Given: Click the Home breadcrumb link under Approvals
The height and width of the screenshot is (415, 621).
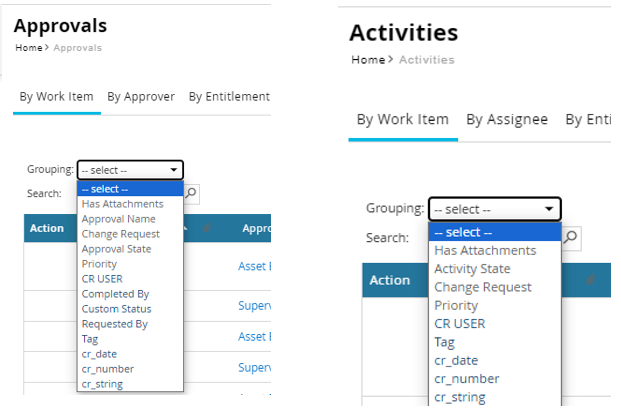Looking at the screenshot, I should click(28, 48).
